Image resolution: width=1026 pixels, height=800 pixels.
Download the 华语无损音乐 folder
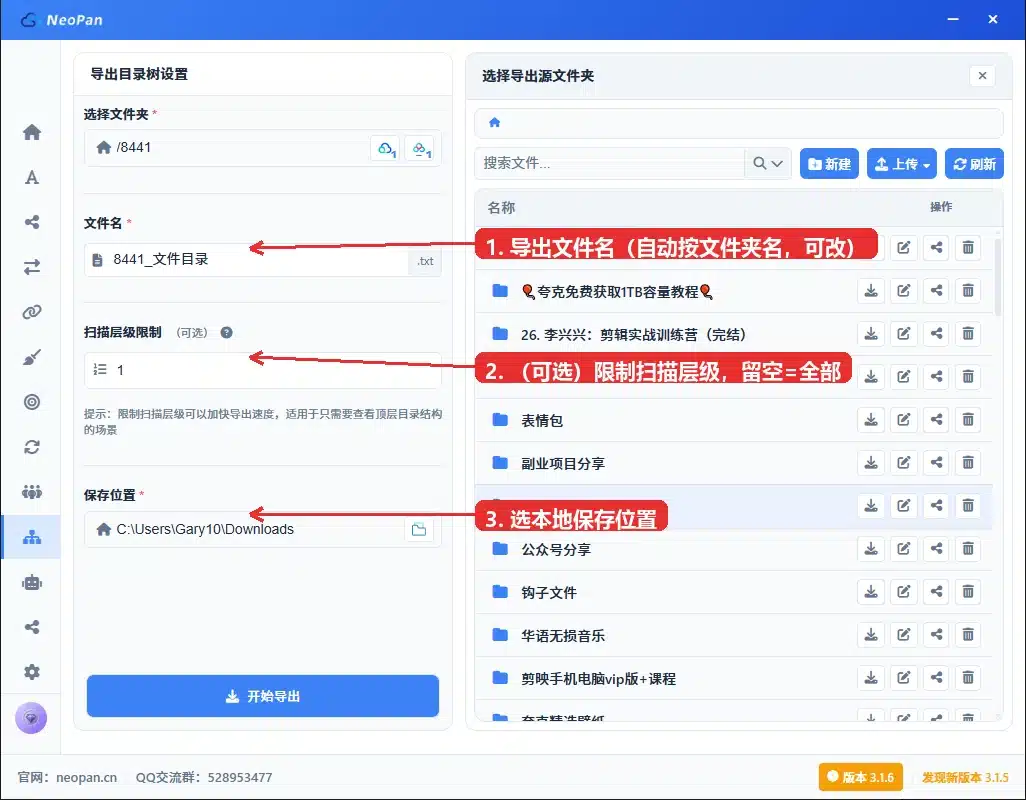(x=871, y=635)
